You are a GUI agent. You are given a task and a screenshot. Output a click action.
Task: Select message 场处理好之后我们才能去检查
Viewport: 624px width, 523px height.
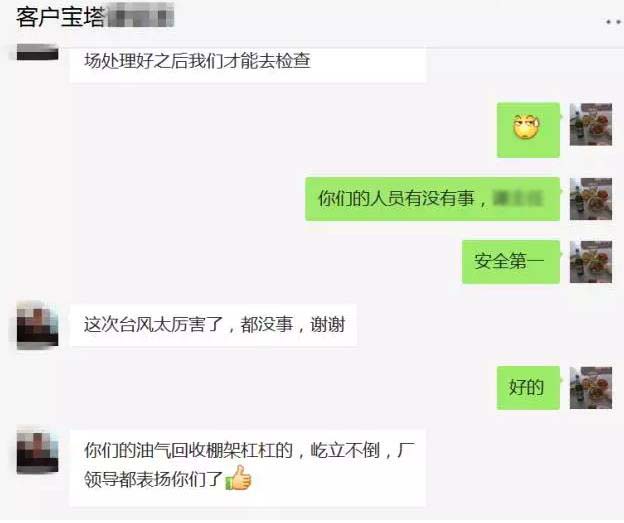tap(248, 64)
